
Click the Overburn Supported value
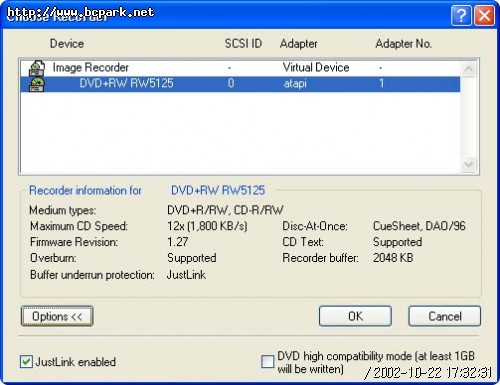coord(192,258)
